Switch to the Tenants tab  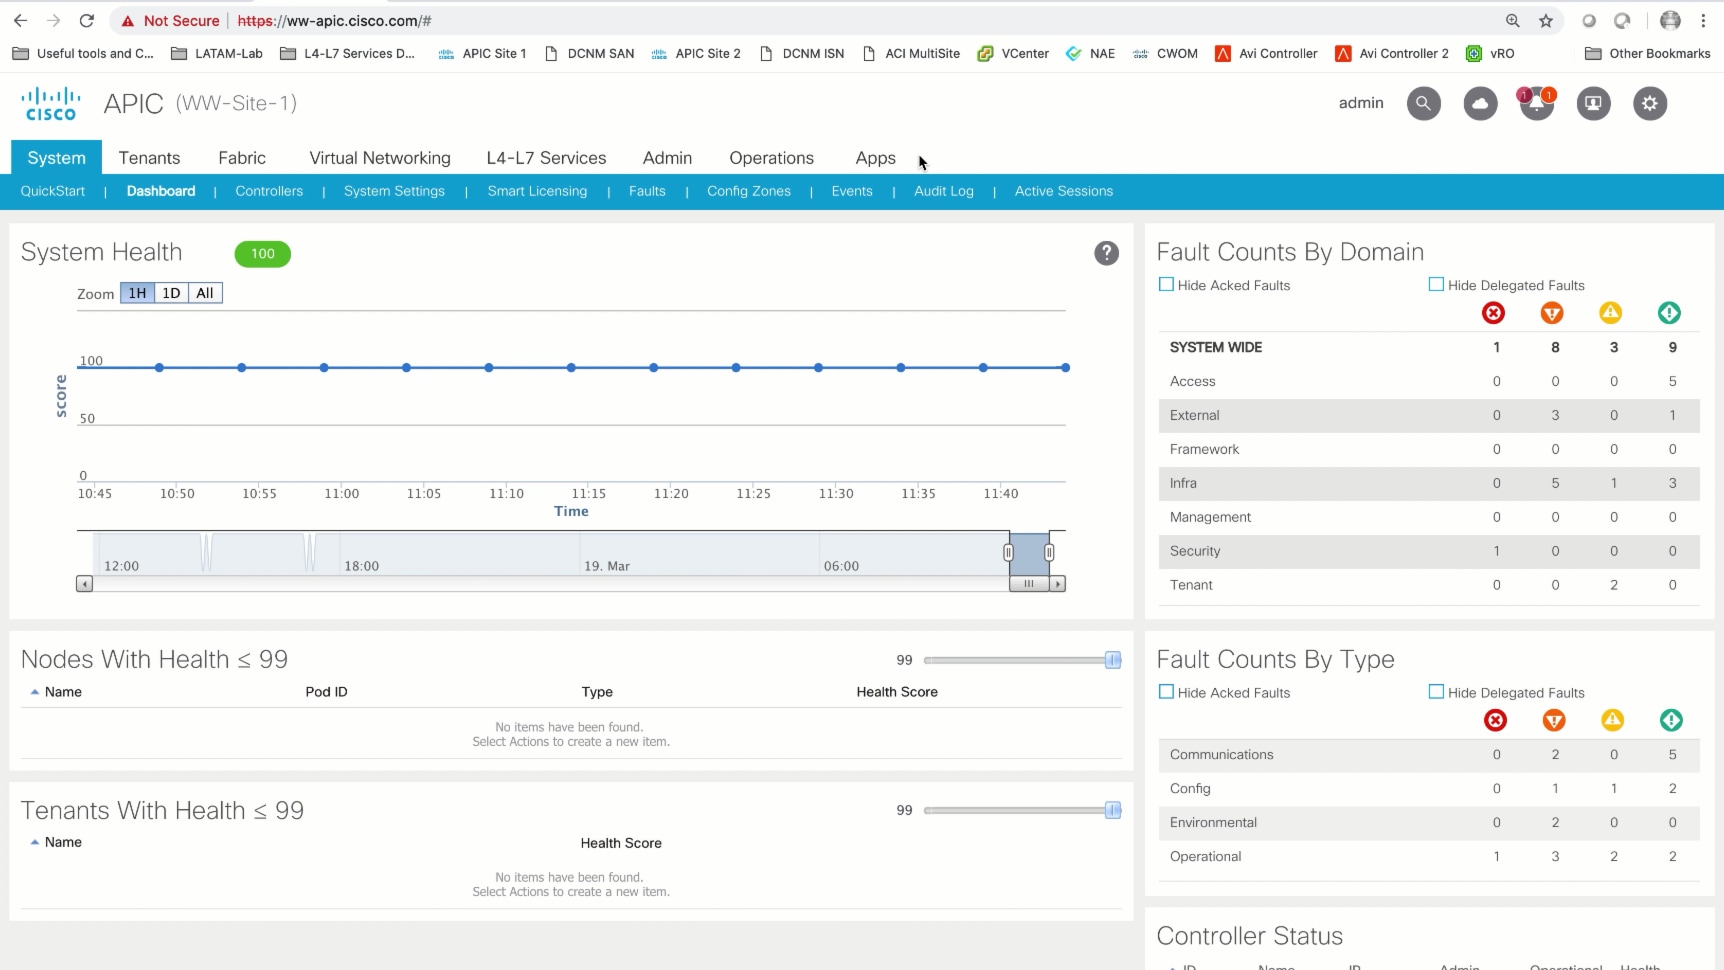pos(149,158)
